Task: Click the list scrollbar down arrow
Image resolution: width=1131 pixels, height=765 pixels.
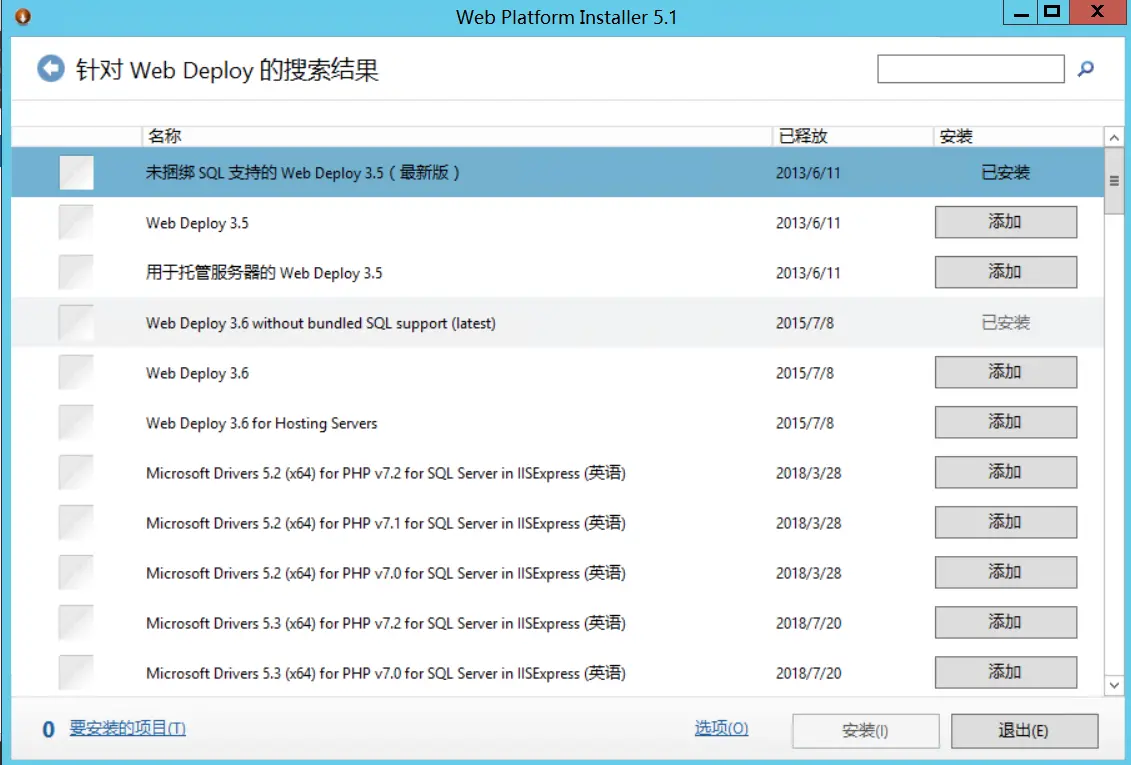Action: (x=1114, y=686)
